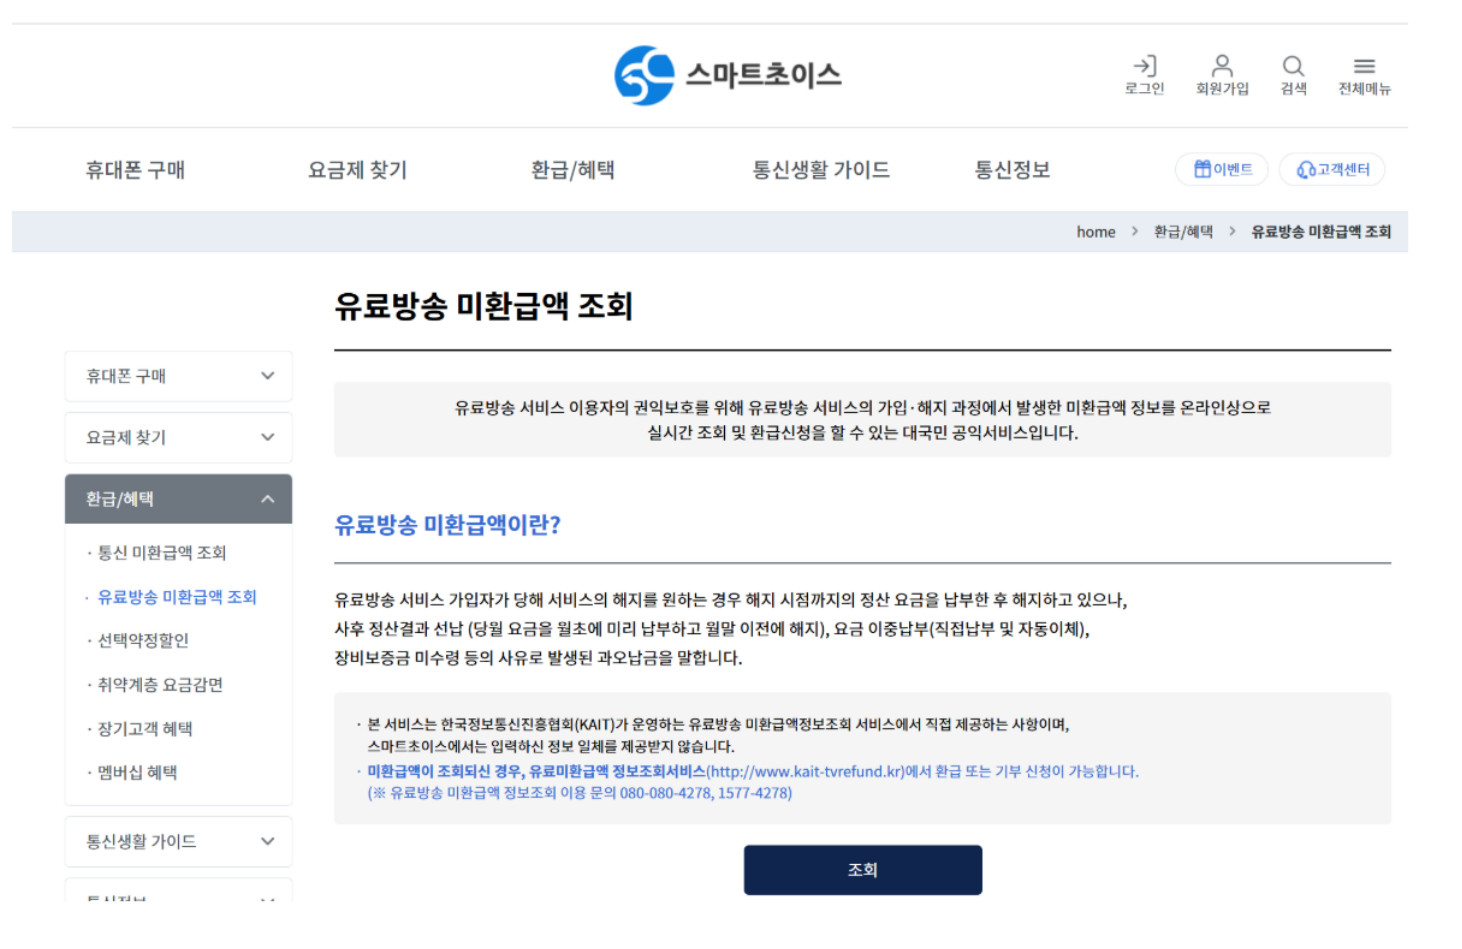The width and height of the screenshot is (1462, 949).
Task: Expand the 휴대폰 구매 sidebar section
Action: pos(178,376)
